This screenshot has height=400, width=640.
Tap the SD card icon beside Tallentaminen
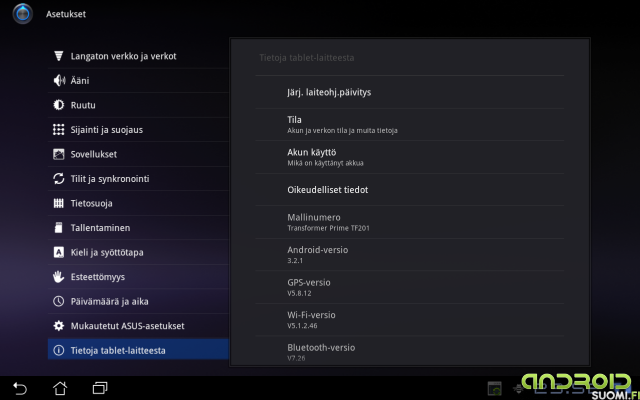tap(58, 228)
